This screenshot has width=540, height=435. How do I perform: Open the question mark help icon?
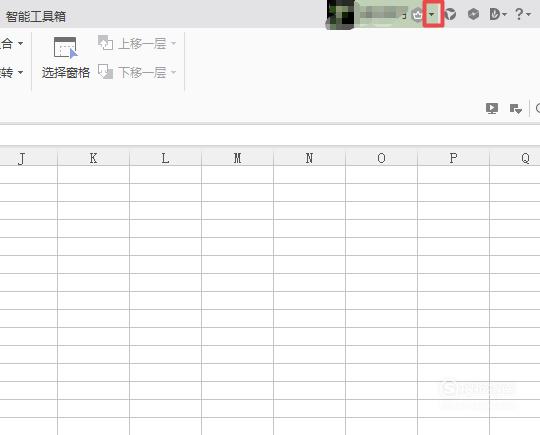tap(519, 14)
